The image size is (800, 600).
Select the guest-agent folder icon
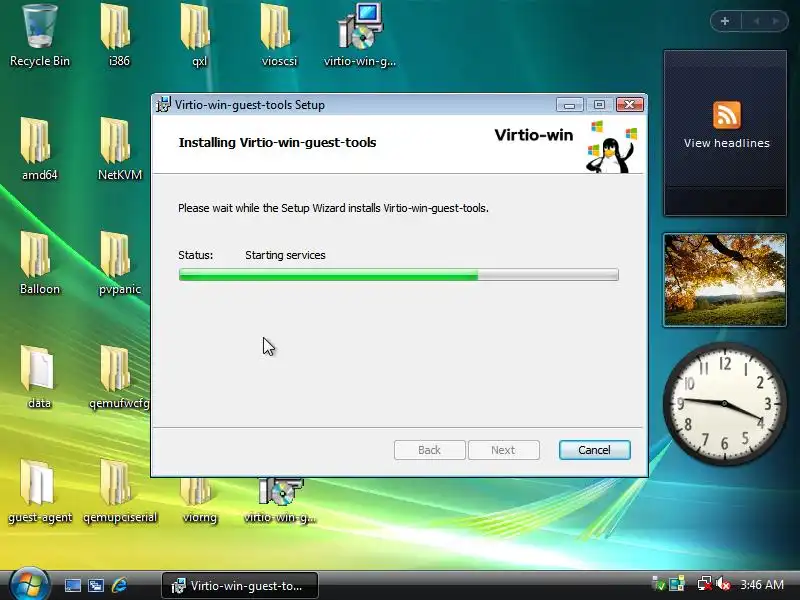[39, 492]
